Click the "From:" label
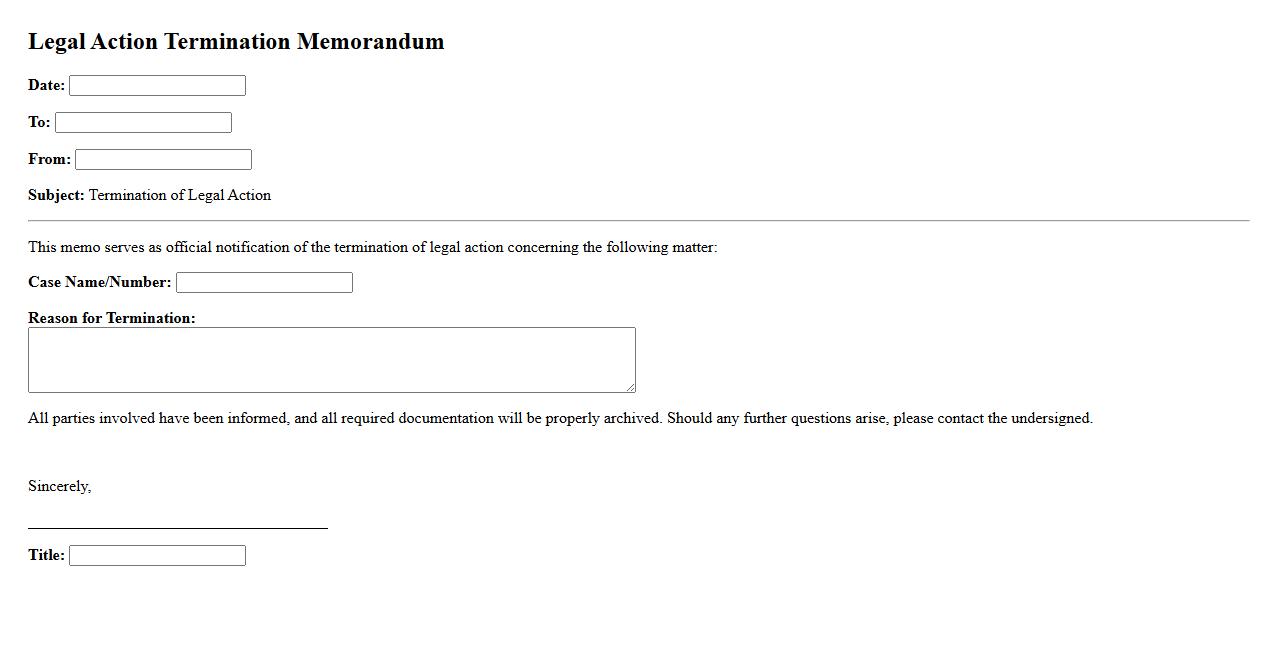Image resolution: width=1278 pixels, height=650 pixels. [x=49, y=160]
